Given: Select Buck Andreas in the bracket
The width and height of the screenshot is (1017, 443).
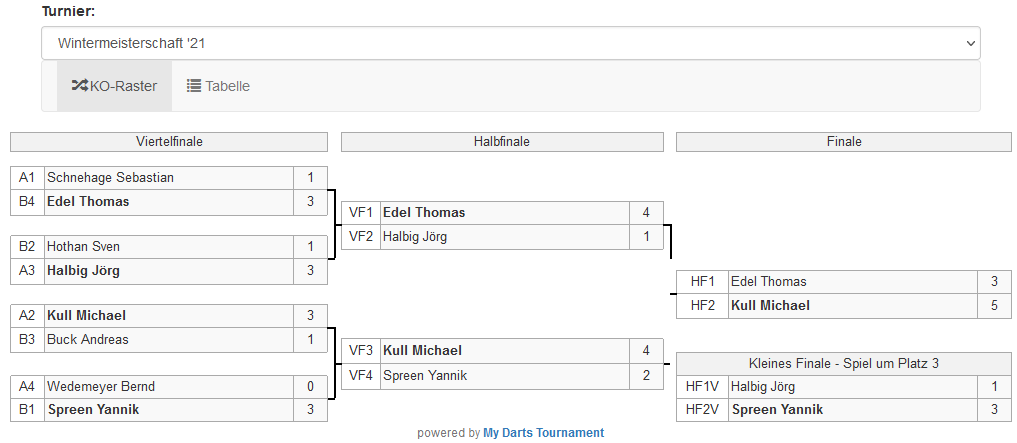Looking at the screenshot, I should pyautogui.click(x=88, y=340).
